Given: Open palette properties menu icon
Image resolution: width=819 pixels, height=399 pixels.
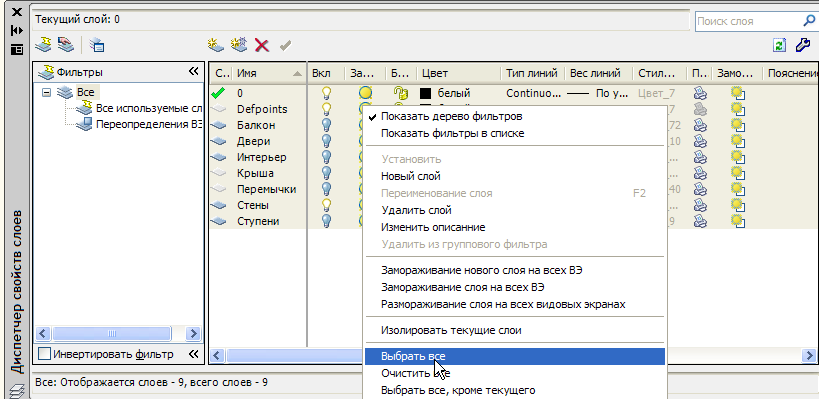Looking at the screenshot, I should tap(17, 49).
